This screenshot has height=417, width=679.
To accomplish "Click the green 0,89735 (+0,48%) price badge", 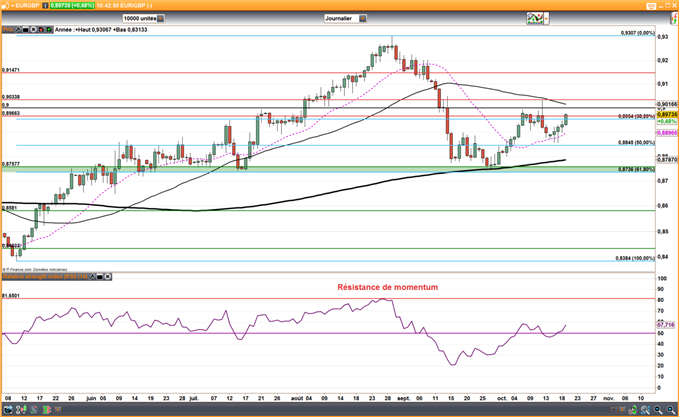I will pos(72,6).
